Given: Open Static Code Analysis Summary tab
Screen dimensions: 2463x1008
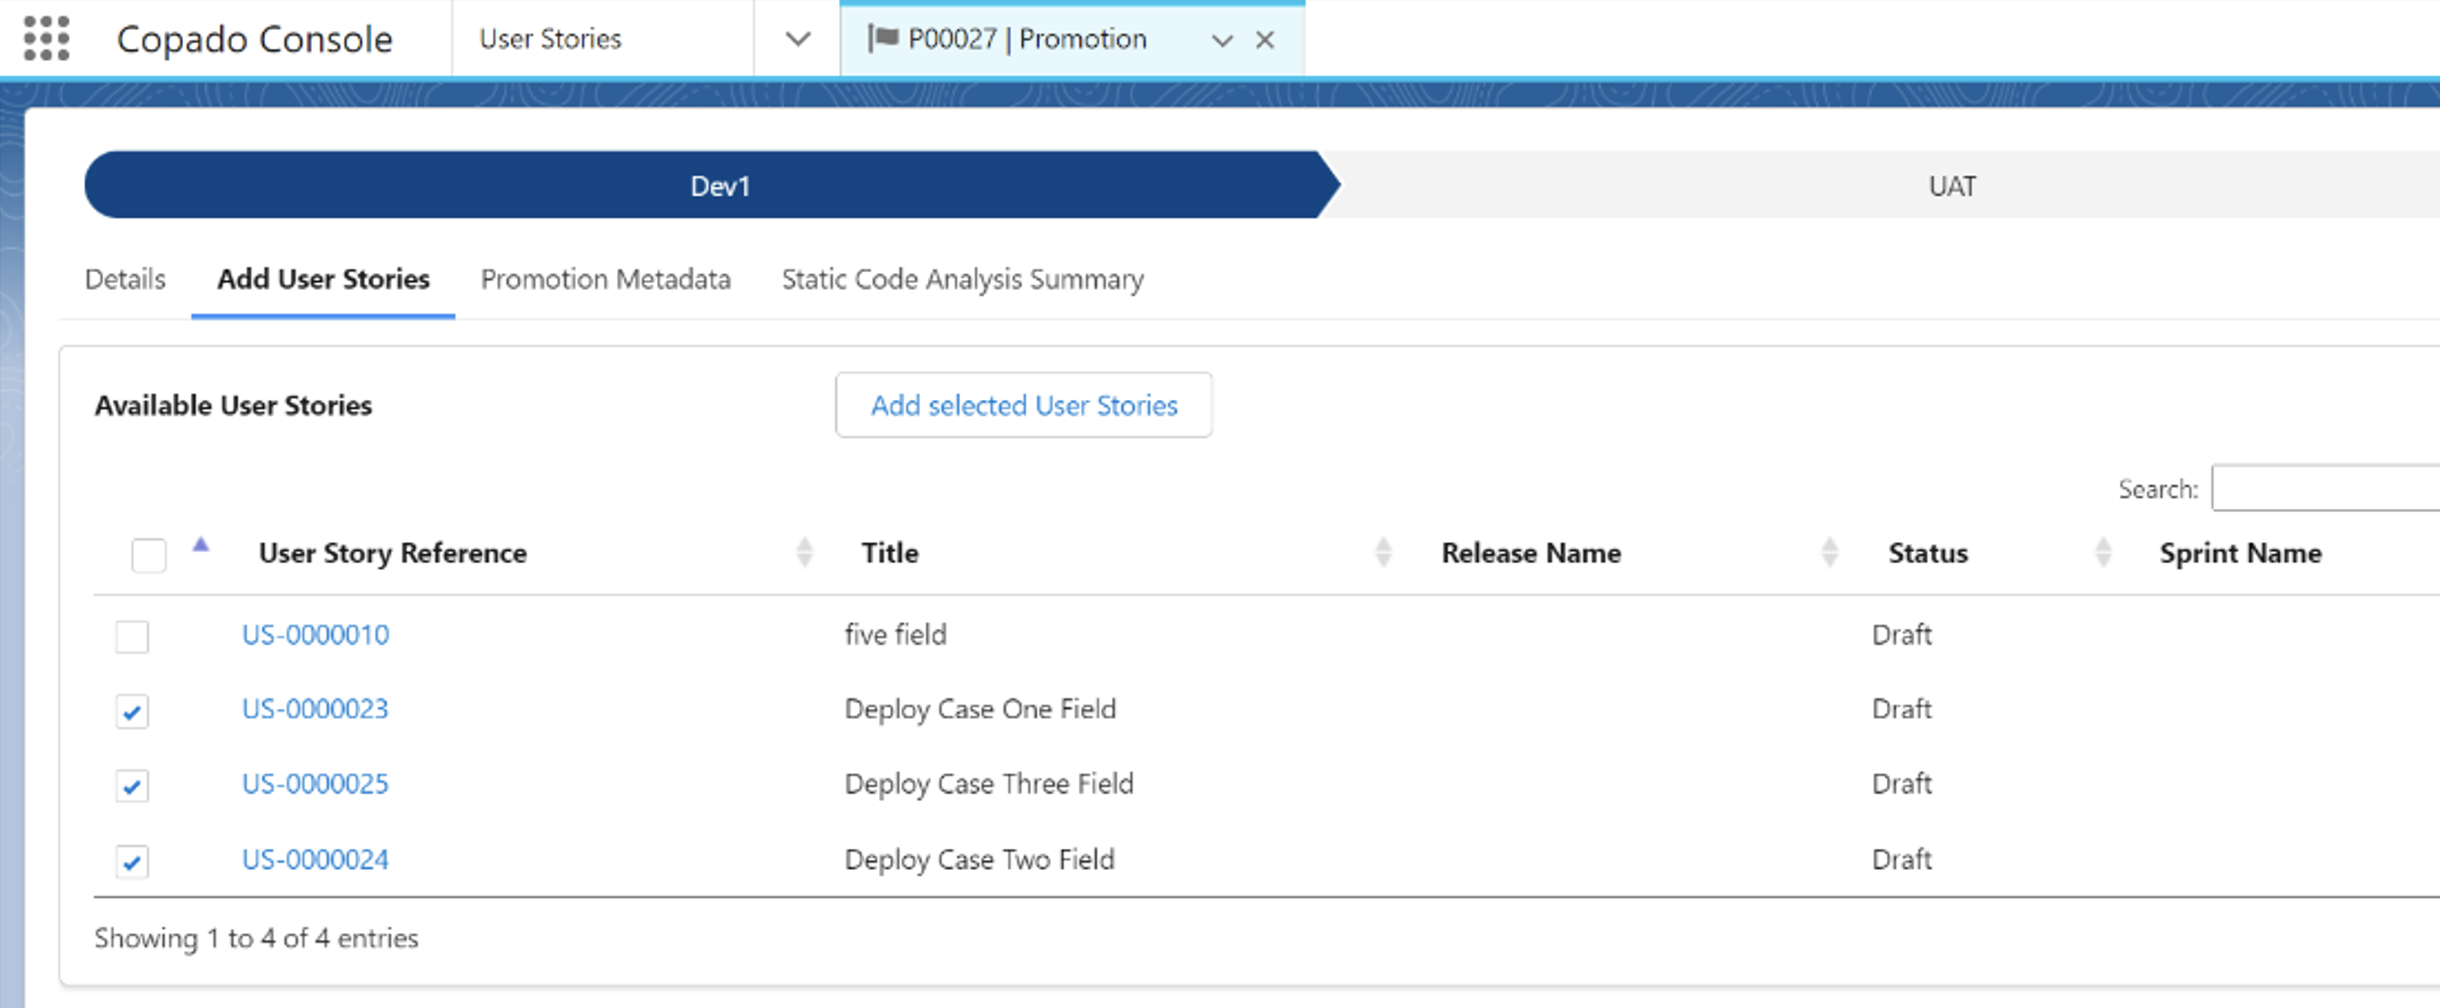Looking at the screenshot, I should pos(963,279).
